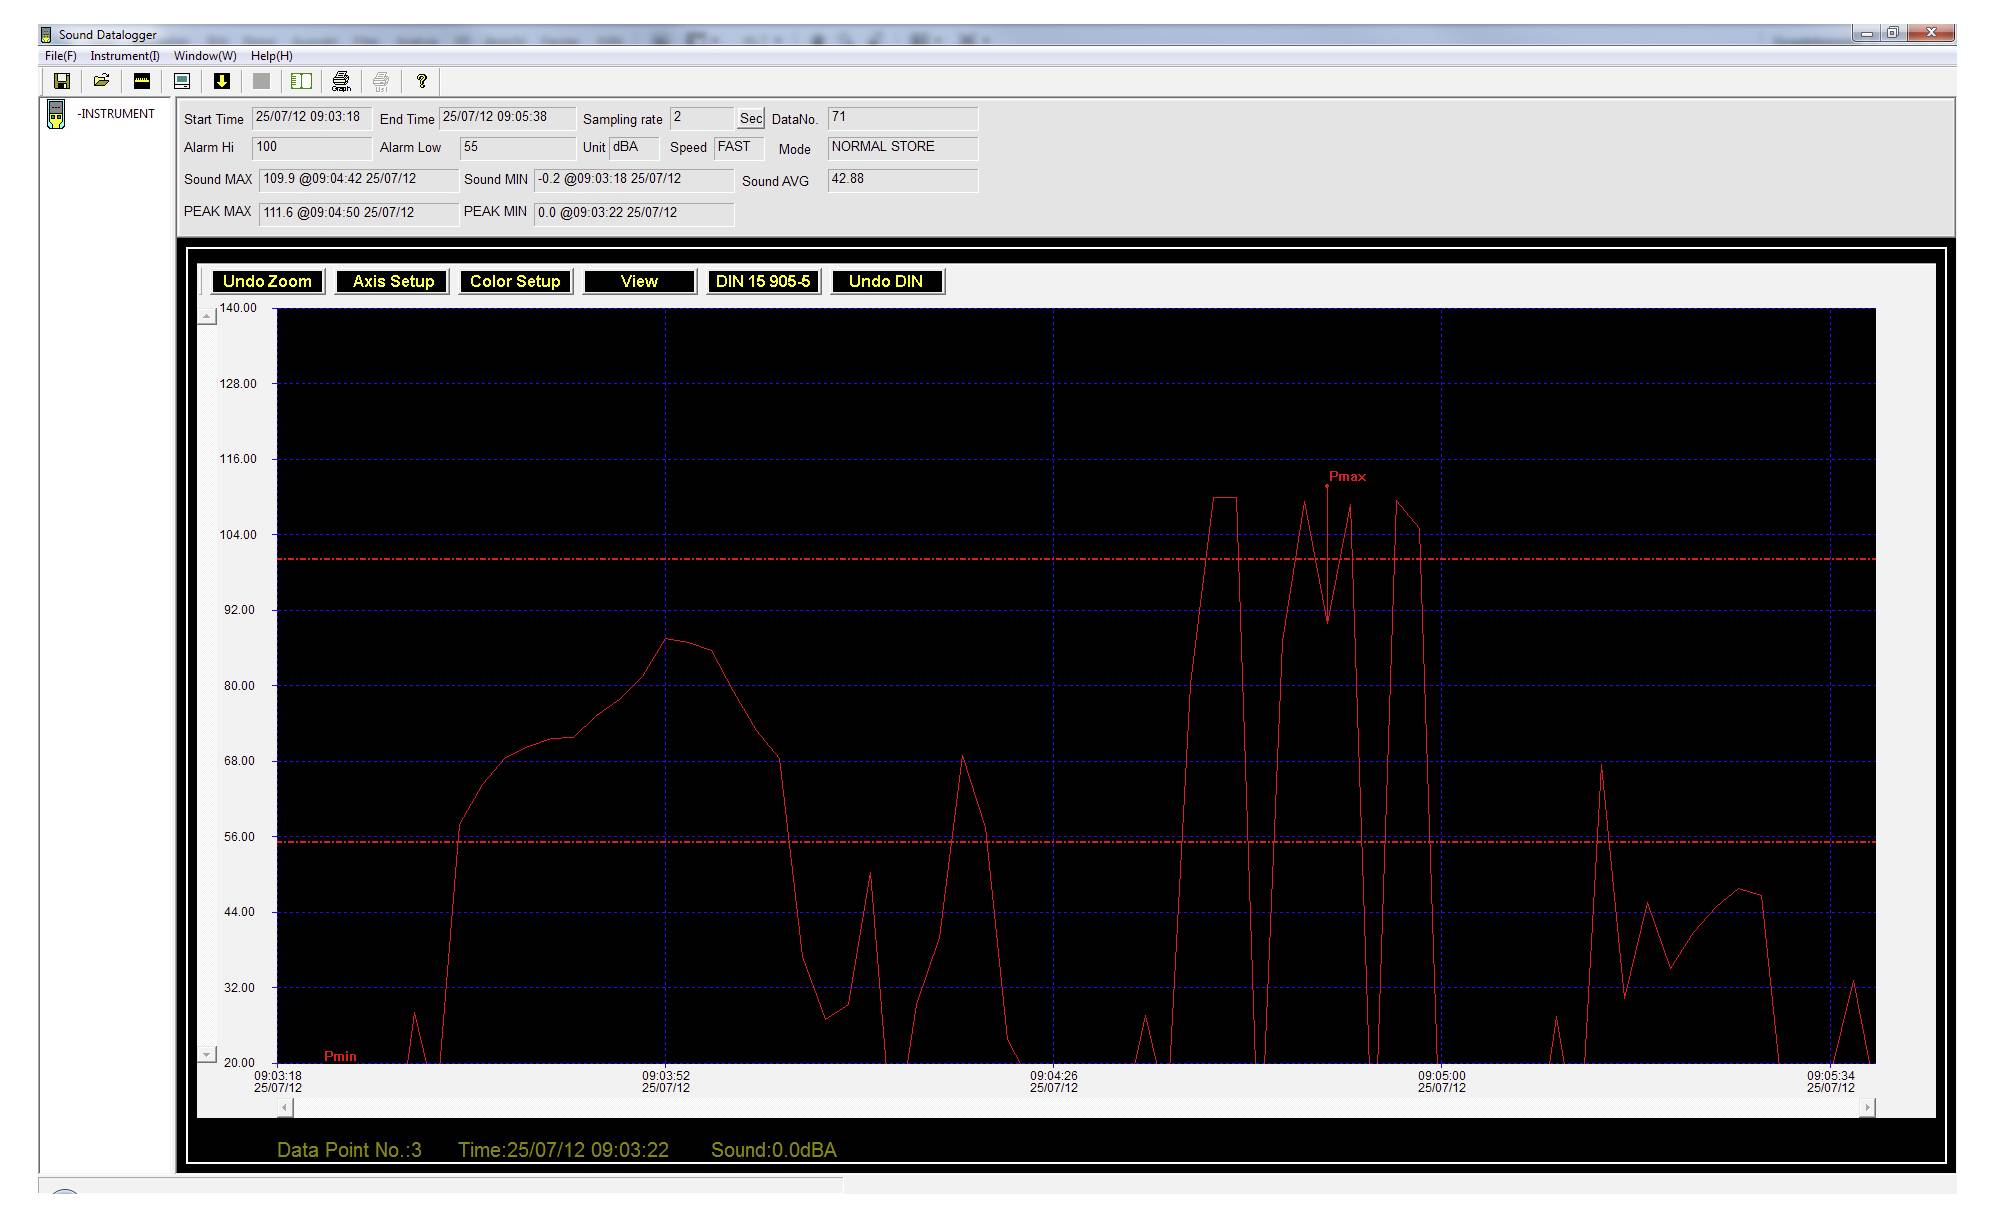Open the Instrument(I) menu

125,56
